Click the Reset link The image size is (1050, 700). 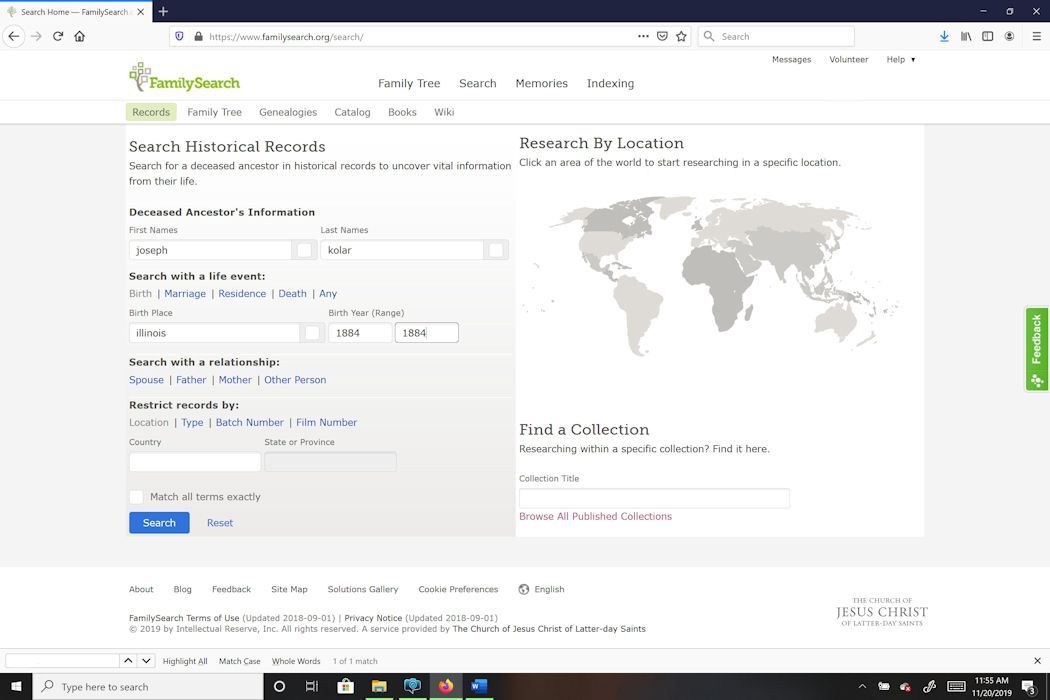(220, 522)
